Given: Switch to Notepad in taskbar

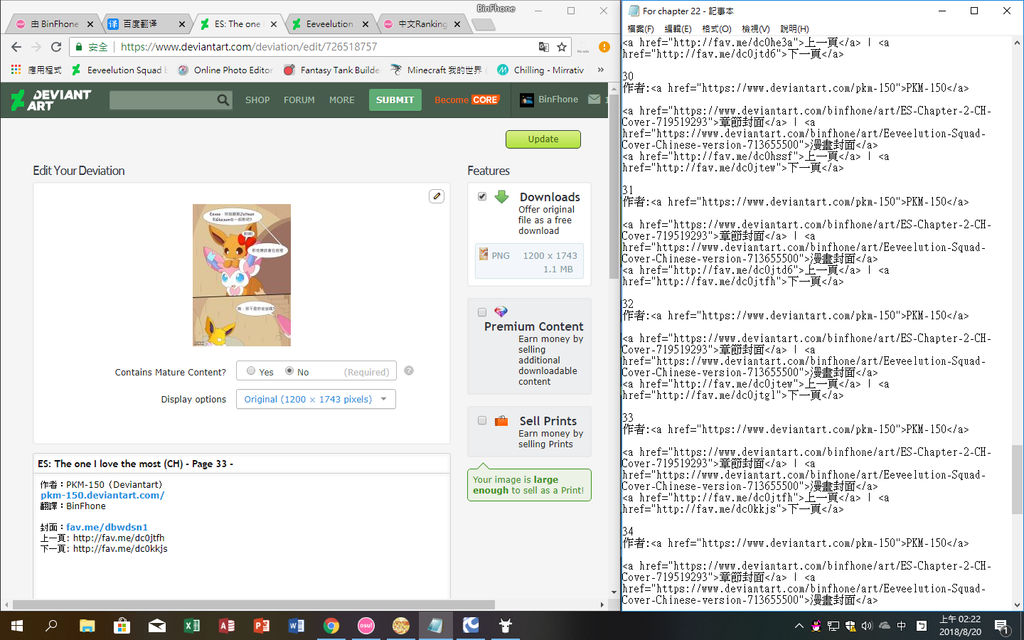Looking at the screenshot, I should (x=435, y=626).
